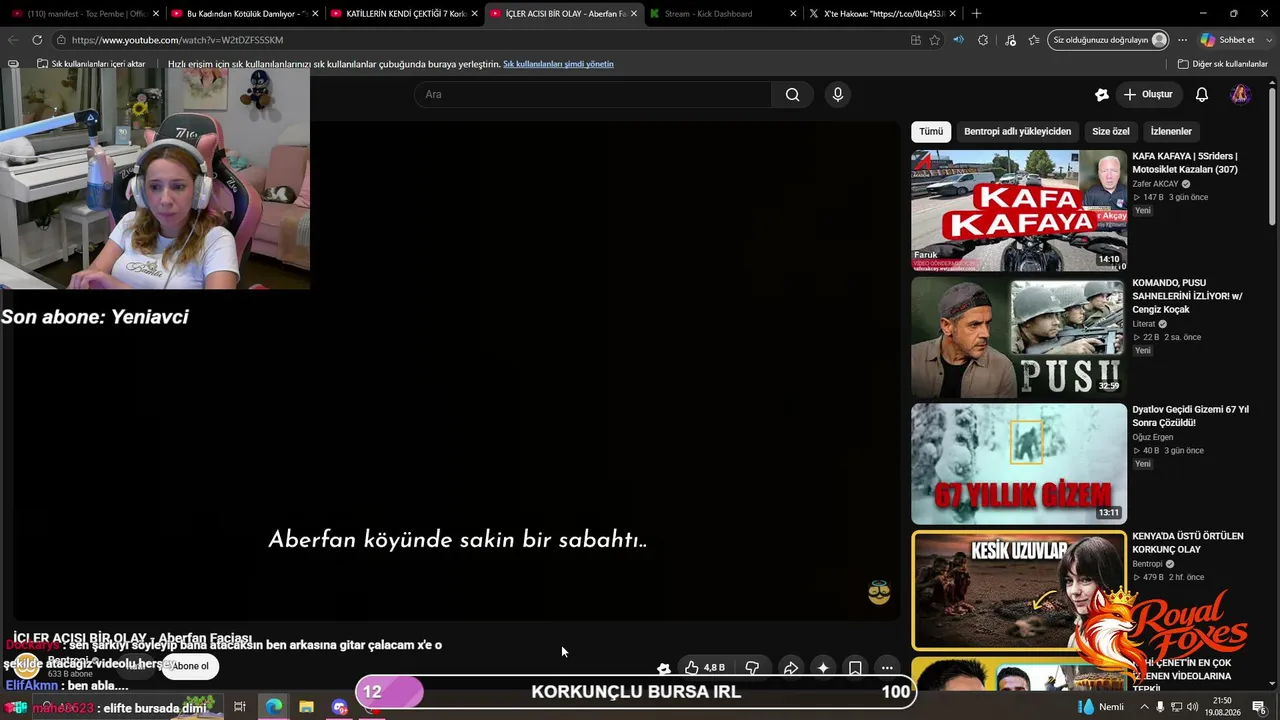Open the Literat channel name
The width and height of the screenshot is (1280, 720).
1144,324
